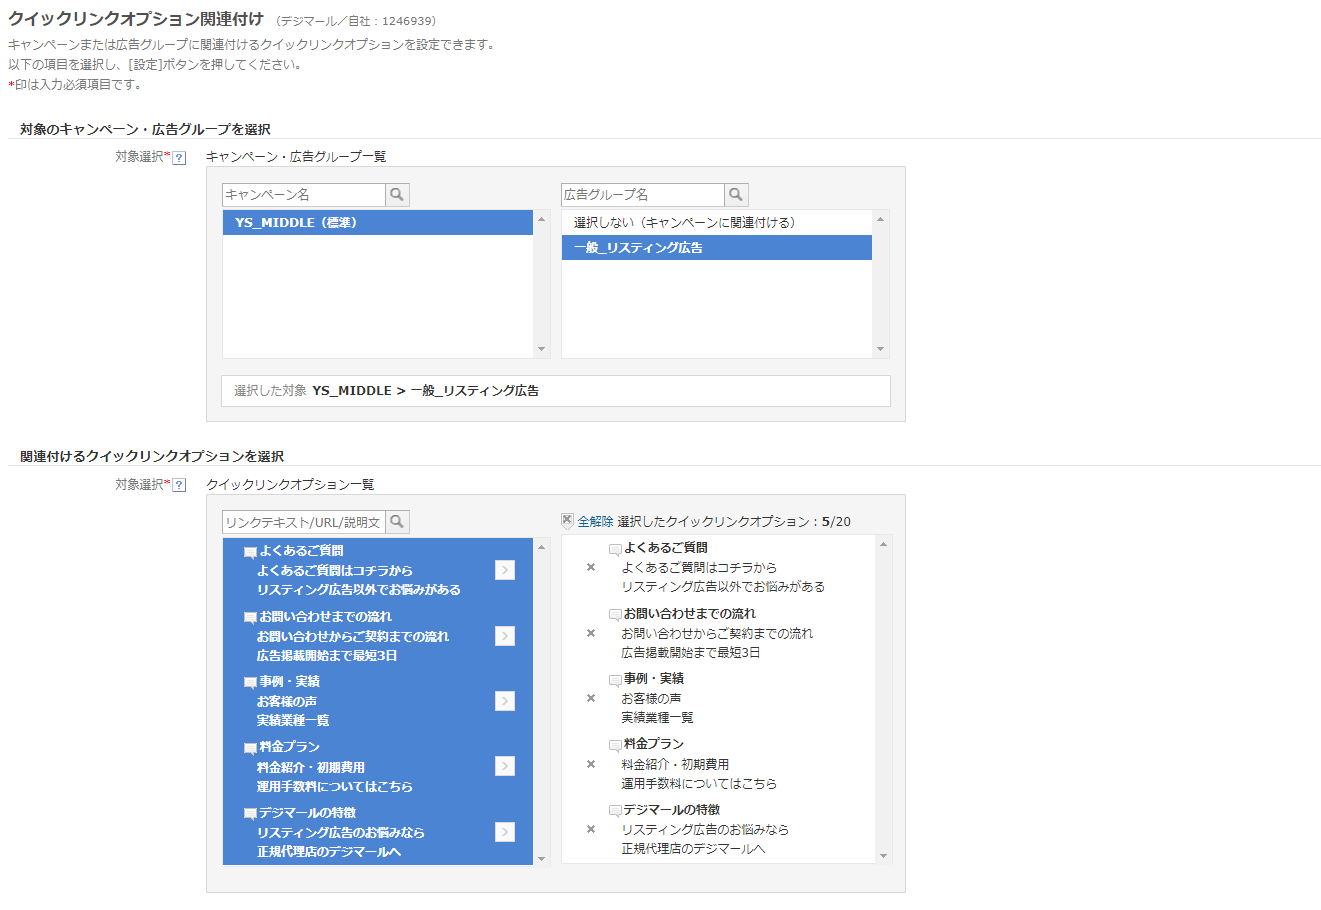Focus the キャンペーン名 search field
This screenshot has width=1321, height=910.
point(304,195)
